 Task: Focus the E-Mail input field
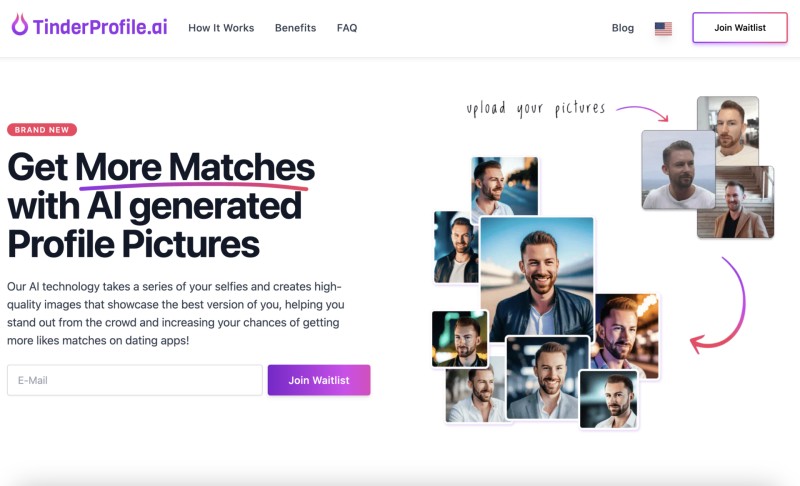pos(135,380)
